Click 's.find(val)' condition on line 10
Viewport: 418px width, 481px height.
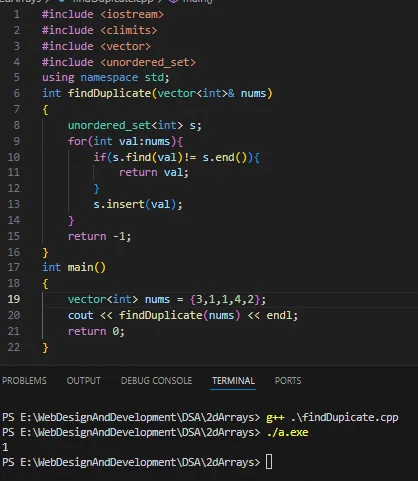pos(148,157)
